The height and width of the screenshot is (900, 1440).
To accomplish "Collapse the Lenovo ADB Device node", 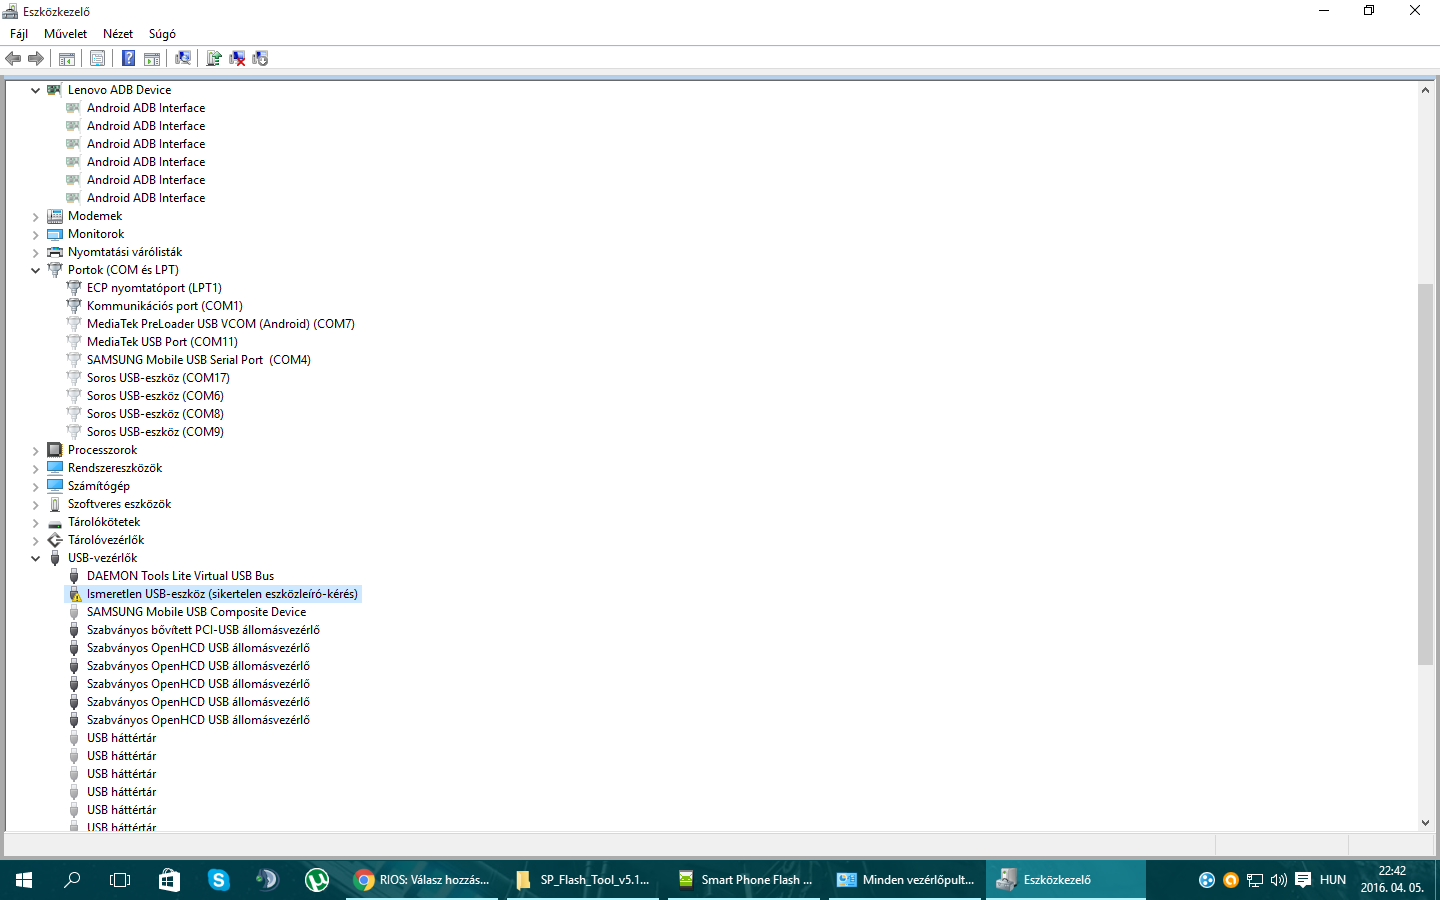I will pyautogui.click(x=36, y=90).
